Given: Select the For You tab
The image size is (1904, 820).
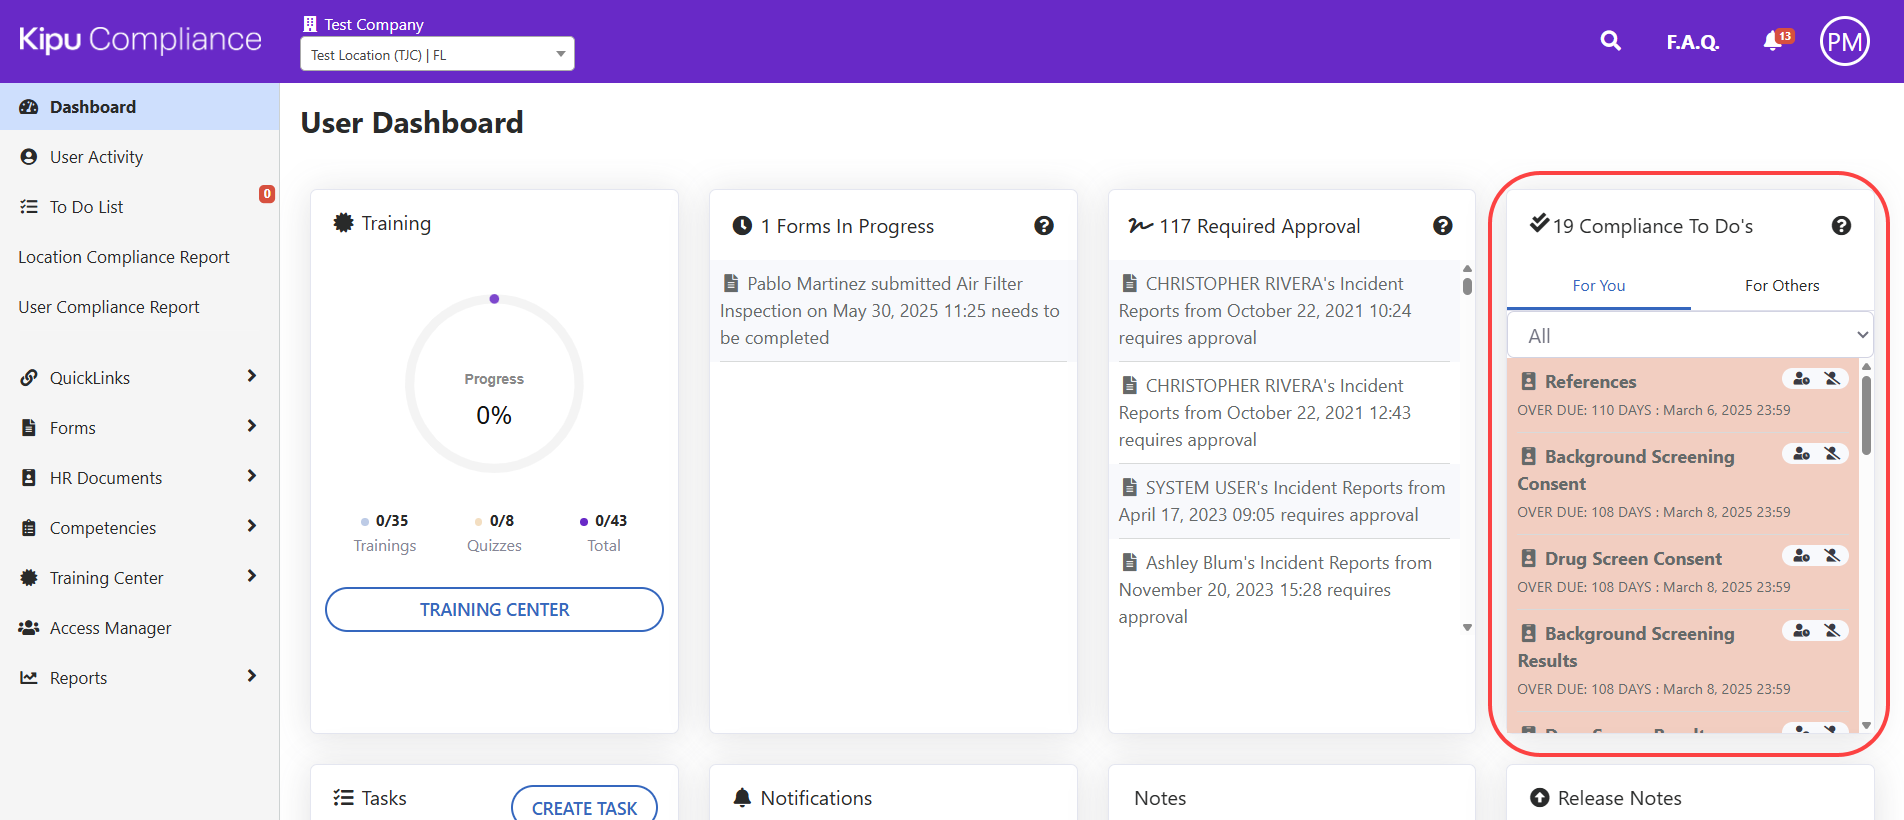Looking at the screenshot, I should pos(1598,286).
